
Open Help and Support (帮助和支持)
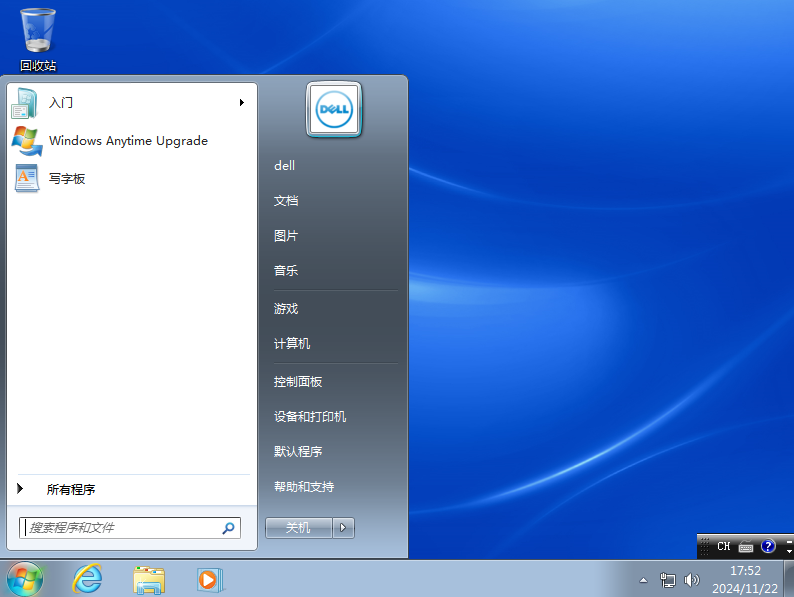pyautogui.click(x=304, y=487)
